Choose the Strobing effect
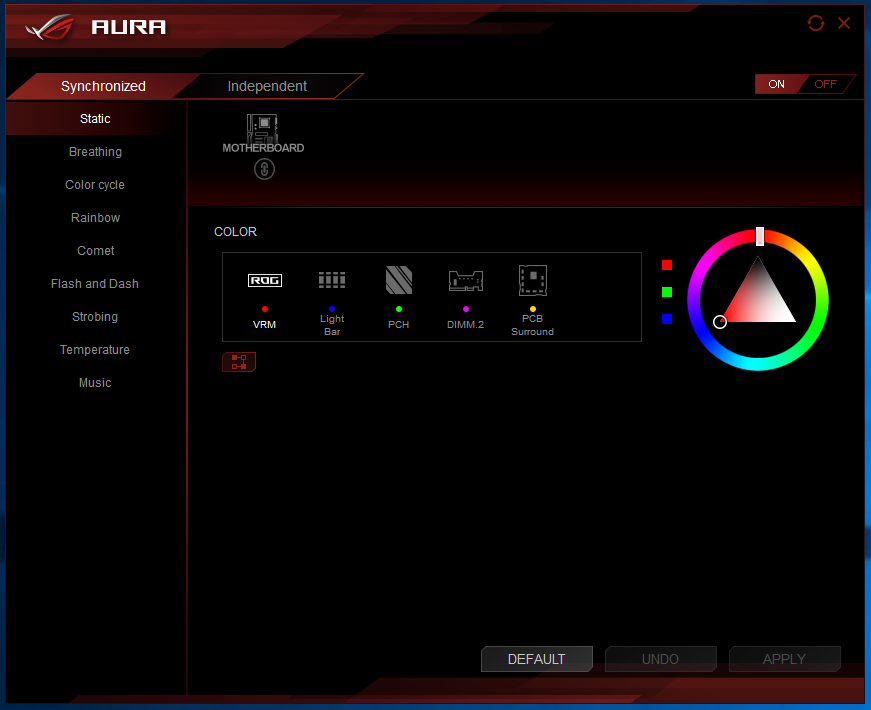 click(96, 317)
